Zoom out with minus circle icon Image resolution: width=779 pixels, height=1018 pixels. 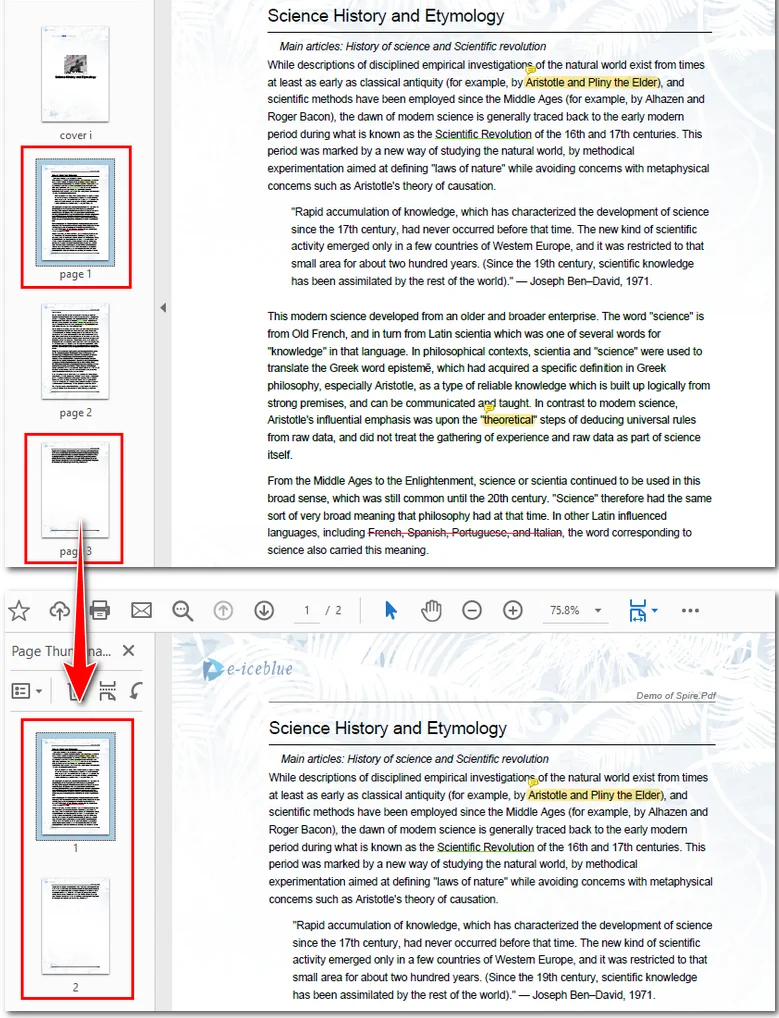tap(472, 610)
